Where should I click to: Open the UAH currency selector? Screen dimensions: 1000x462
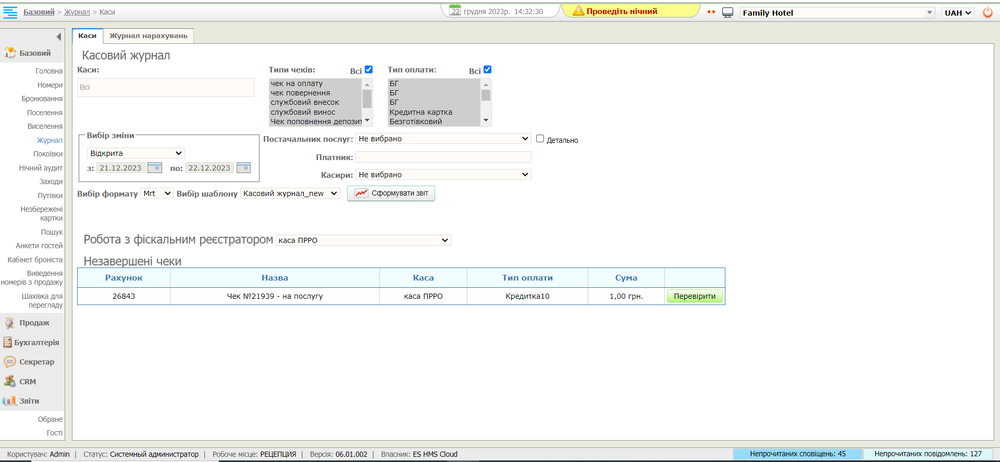[x=957, y=12]
